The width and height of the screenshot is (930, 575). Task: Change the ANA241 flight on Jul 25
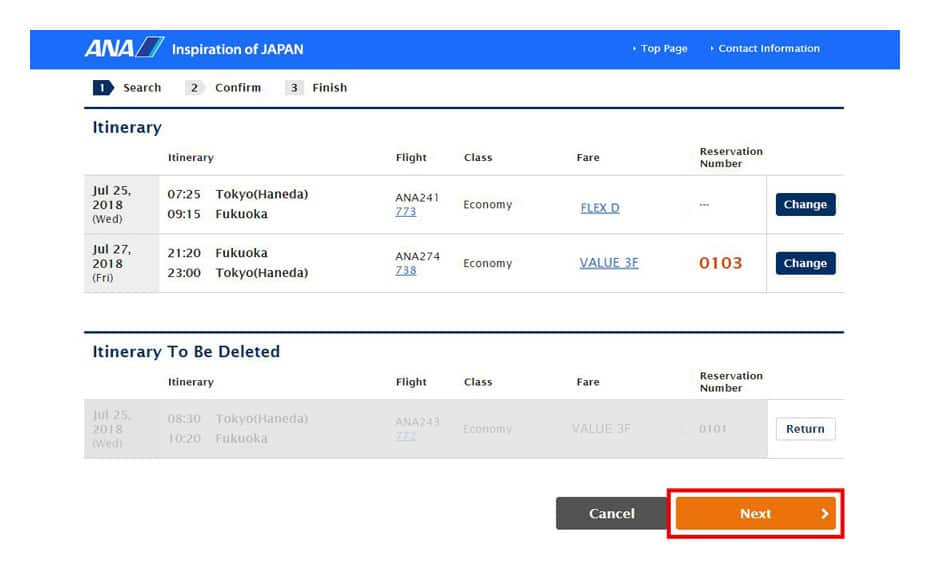pos(805,204)
